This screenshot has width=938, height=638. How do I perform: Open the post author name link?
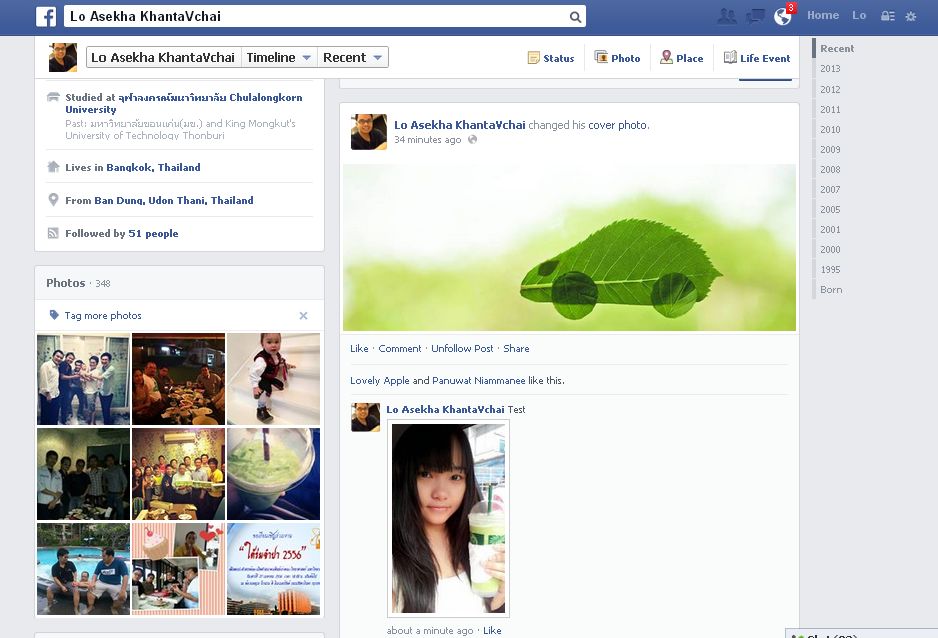pos(459,125)
